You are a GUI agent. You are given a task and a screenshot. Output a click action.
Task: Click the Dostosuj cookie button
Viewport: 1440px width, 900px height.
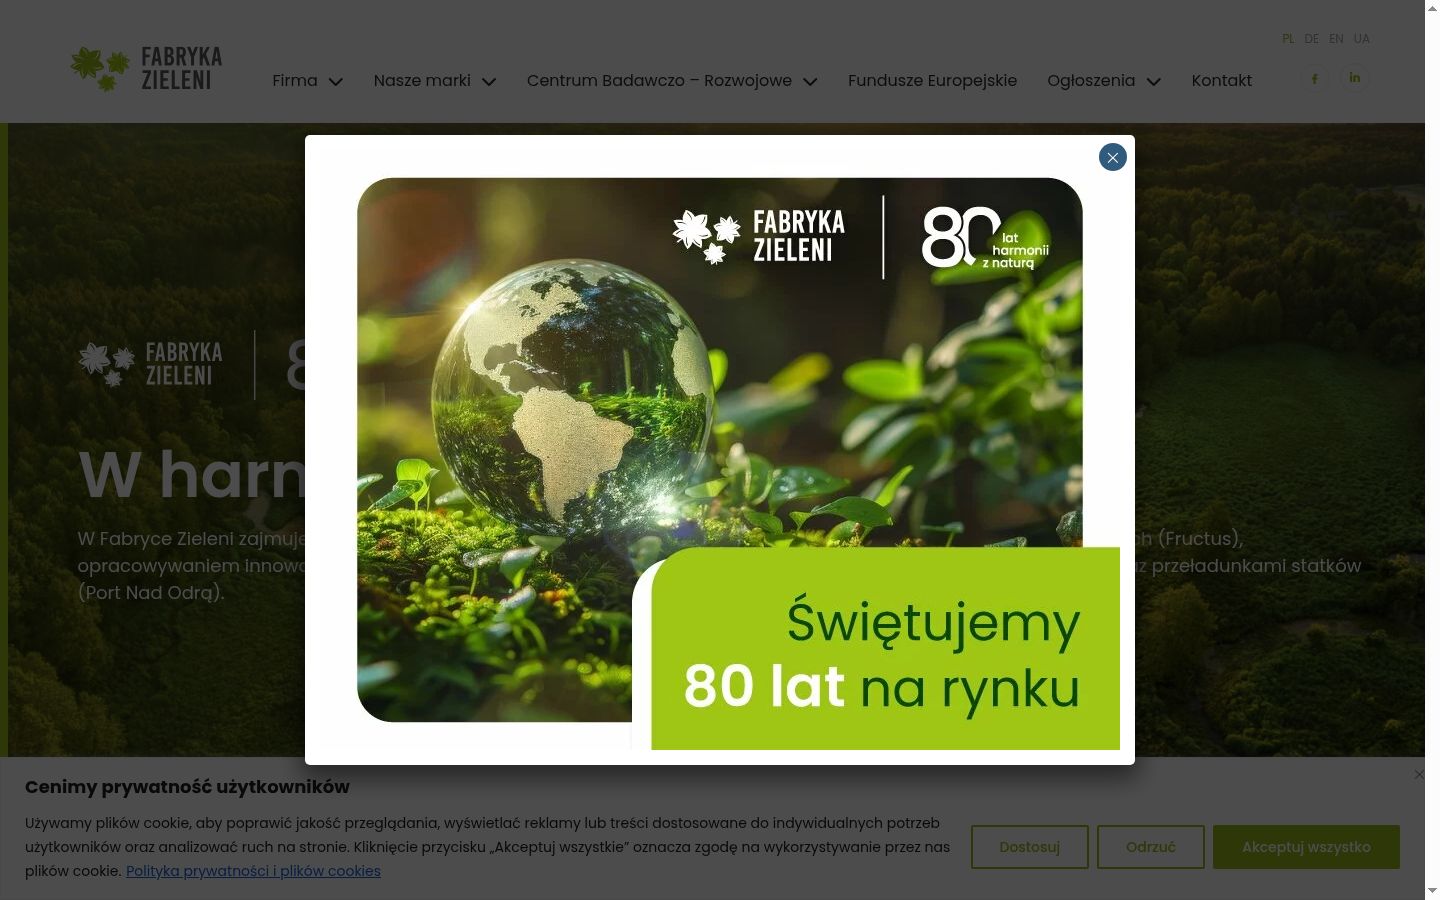click(x=1030, y=847)
